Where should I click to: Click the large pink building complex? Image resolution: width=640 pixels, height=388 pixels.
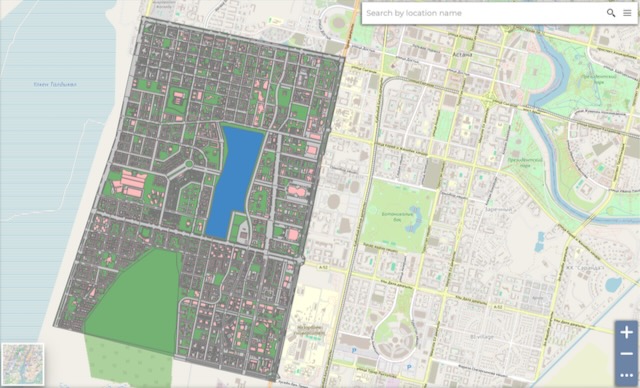click(x=133, y=184)
